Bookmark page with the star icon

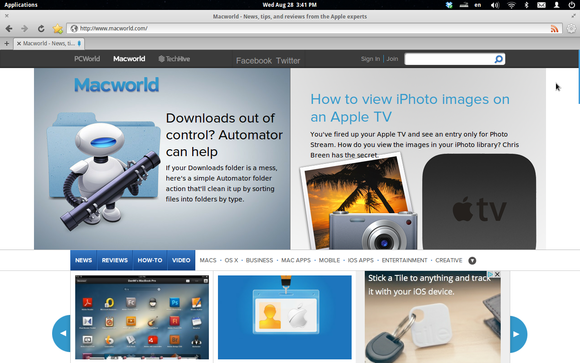tap(58, 28)
